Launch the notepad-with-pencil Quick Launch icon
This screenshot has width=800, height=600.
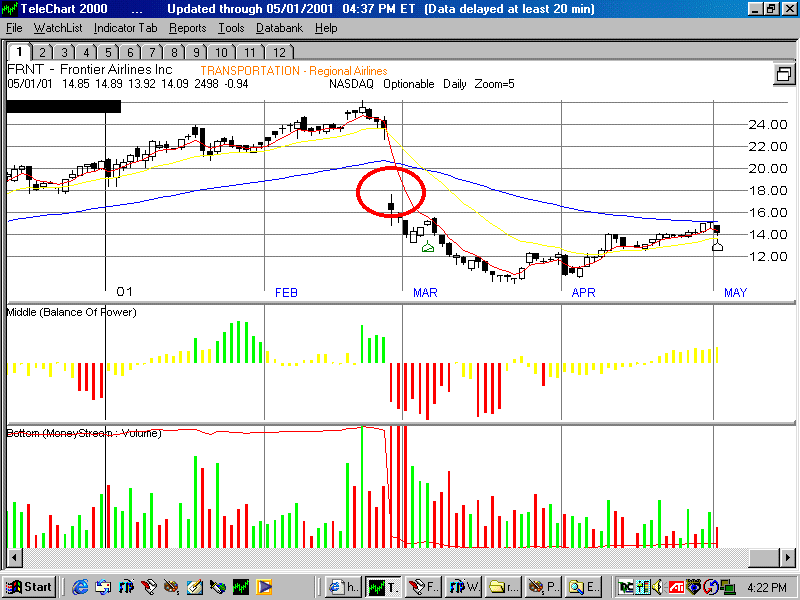[194, 587]
